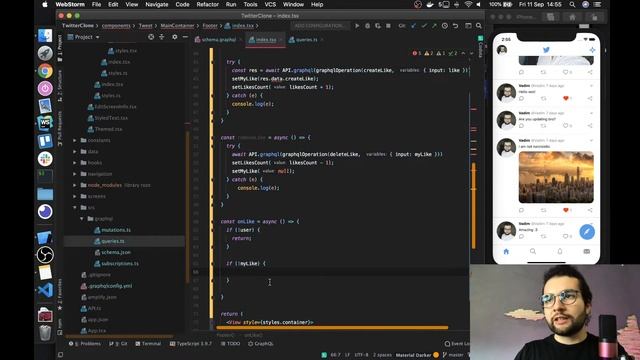Tap the Notifications bell tab in simulator
The image size is (640, 360).
pyautogui.click(x=560, y=251)
